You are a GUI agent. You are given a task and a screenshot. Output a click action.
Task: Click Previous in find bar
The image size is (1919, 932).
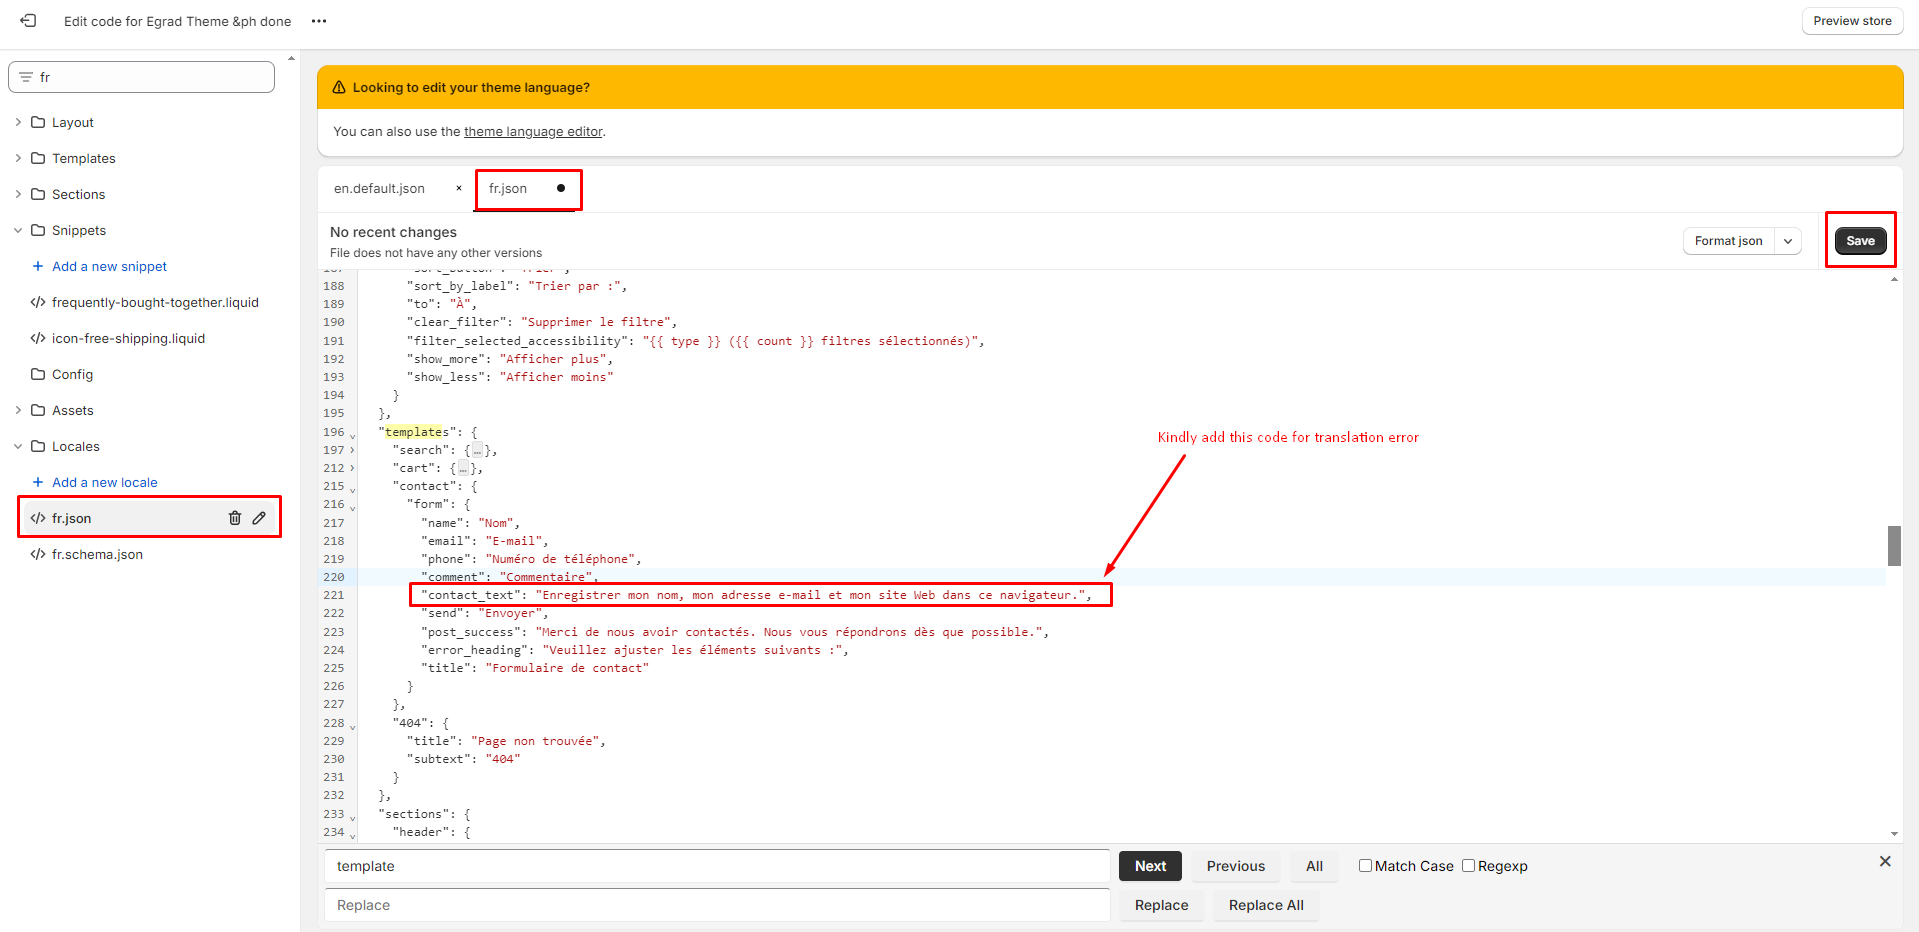1235,866
